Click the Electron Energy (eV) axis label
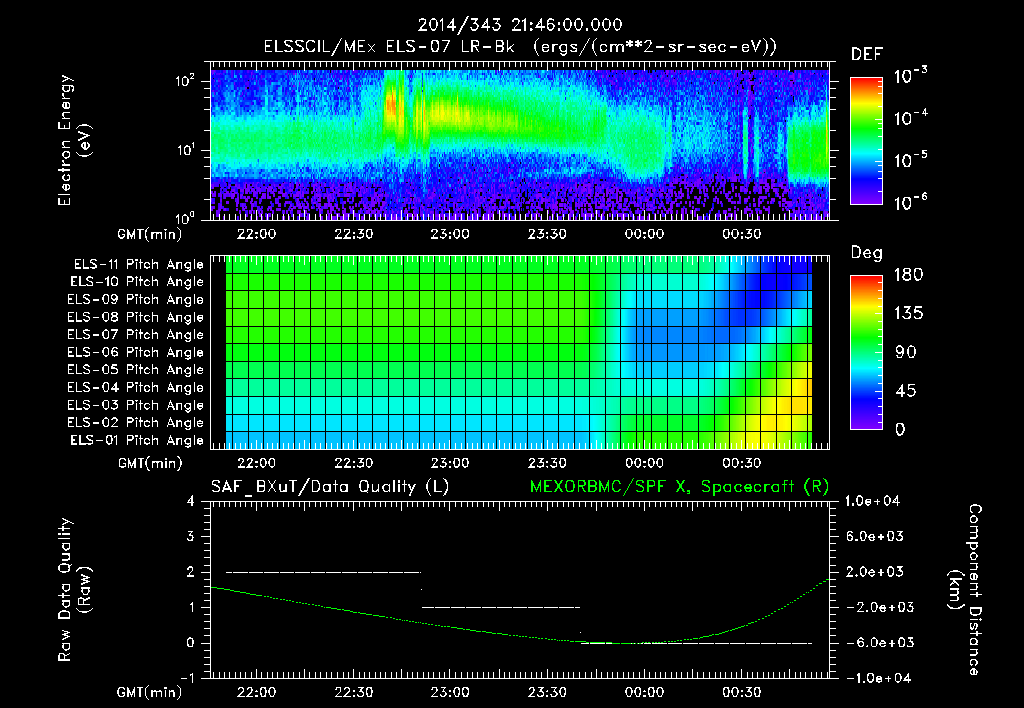This screenshot has width=1024, height=708. coord(74,140)
